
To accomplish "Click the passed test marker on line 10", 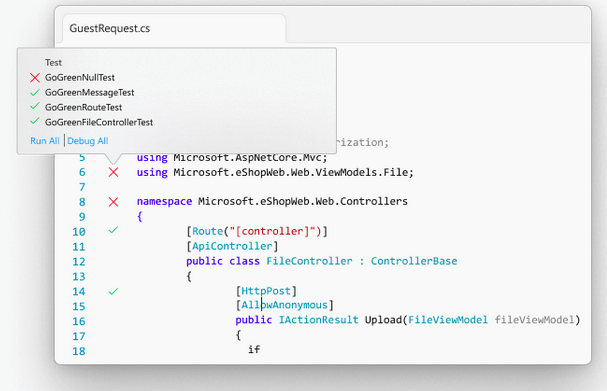I will (113, 230).
